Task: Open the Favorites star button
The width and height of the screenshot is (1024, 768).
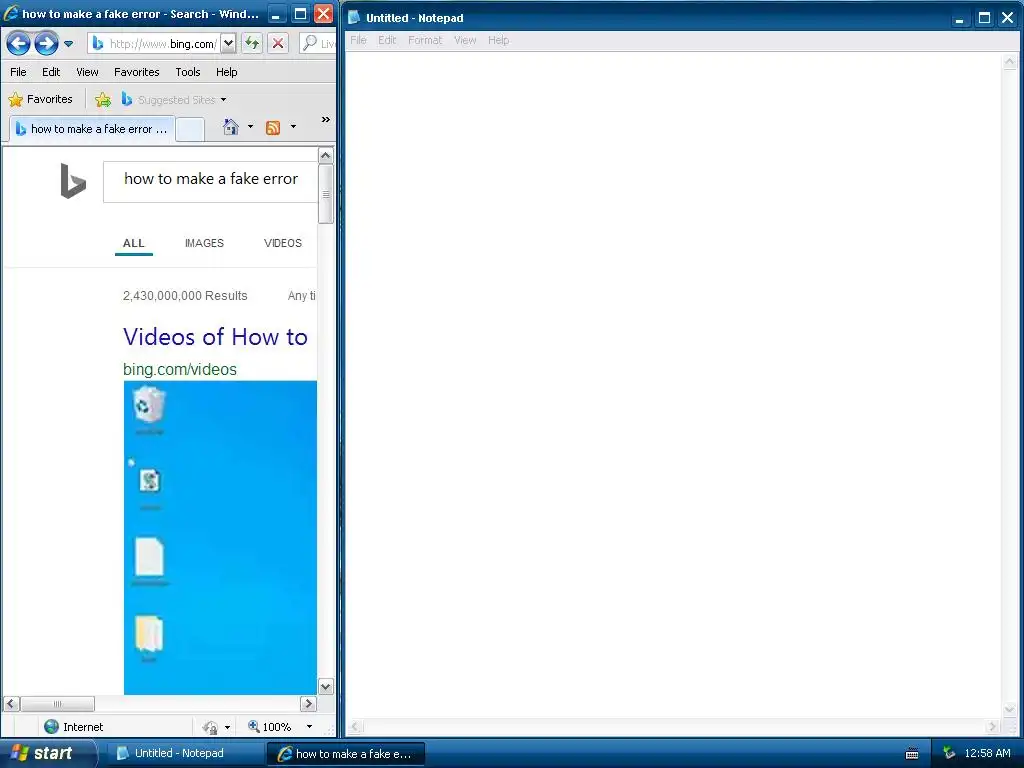Action: 40,99
